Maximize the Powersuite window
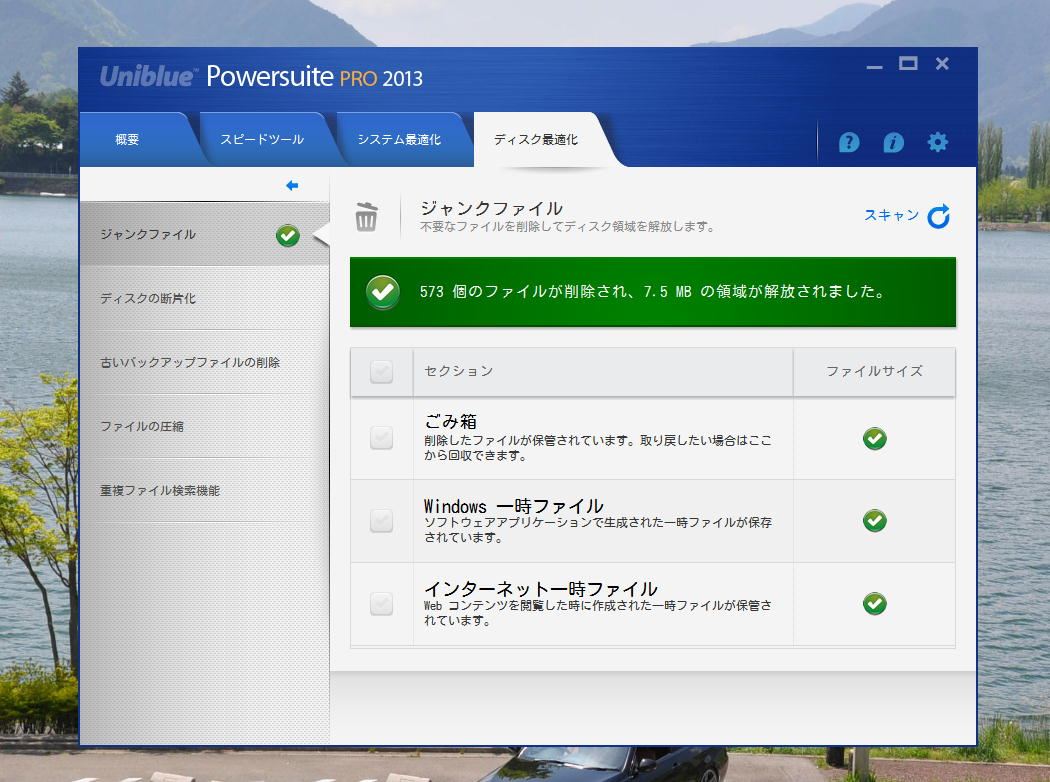1050x782 pixels. coord(908,64)
